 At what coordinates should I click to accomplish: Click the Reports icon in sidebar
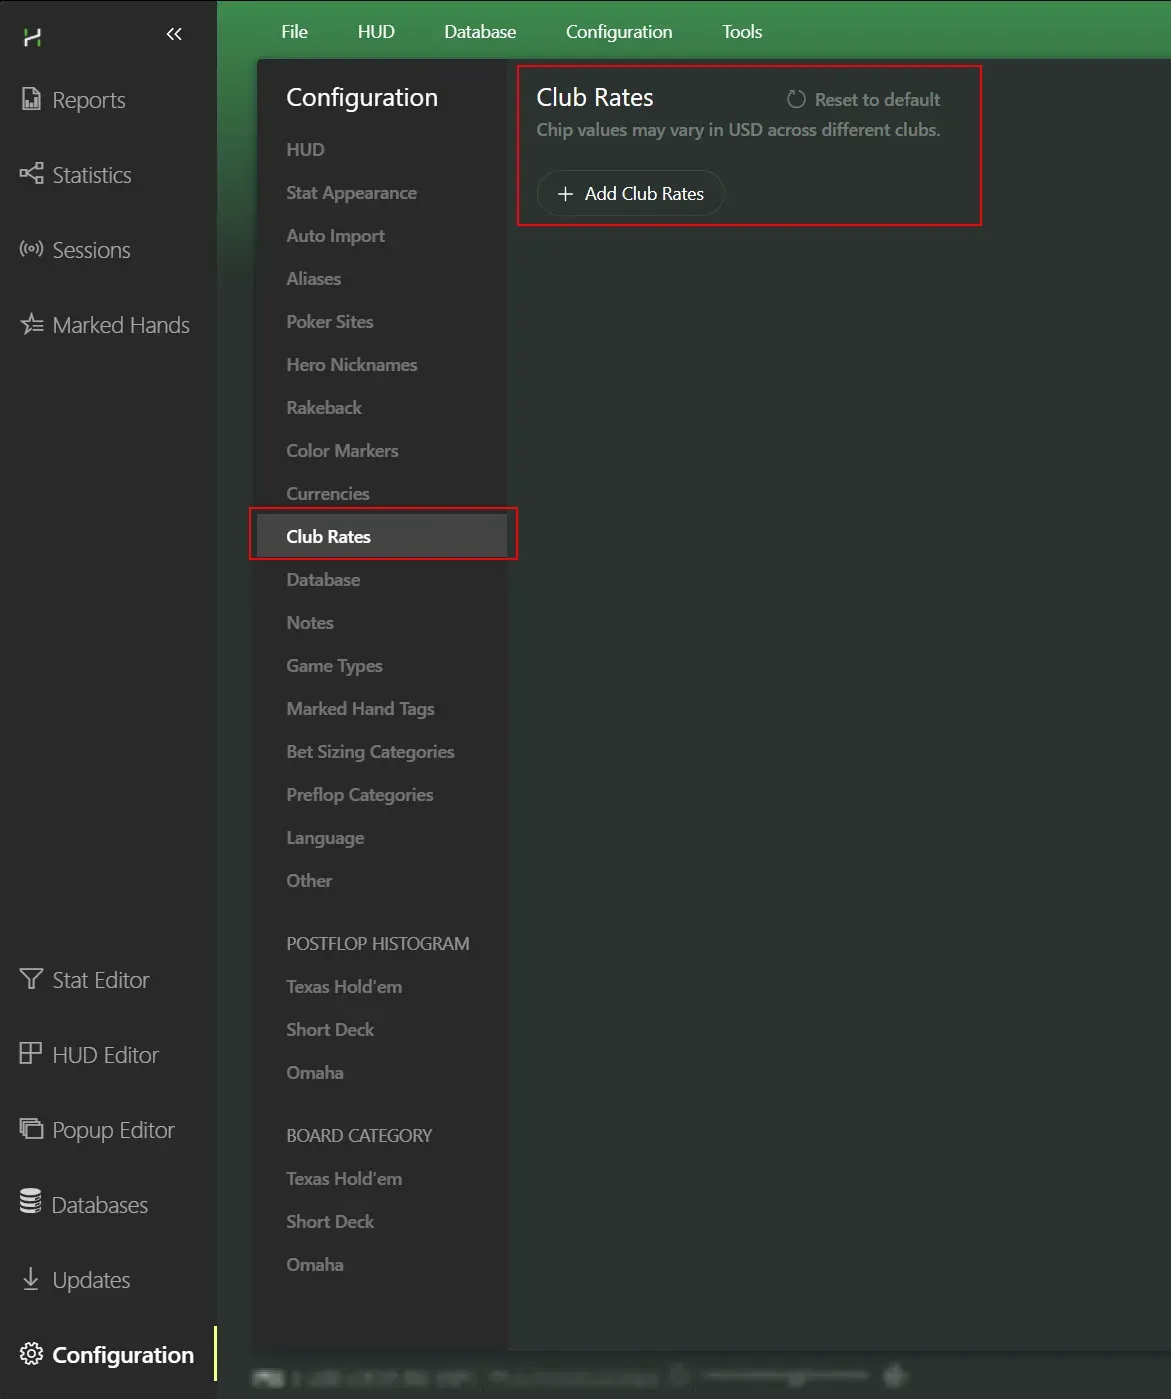pyautogui.click(x=31, y=99)
